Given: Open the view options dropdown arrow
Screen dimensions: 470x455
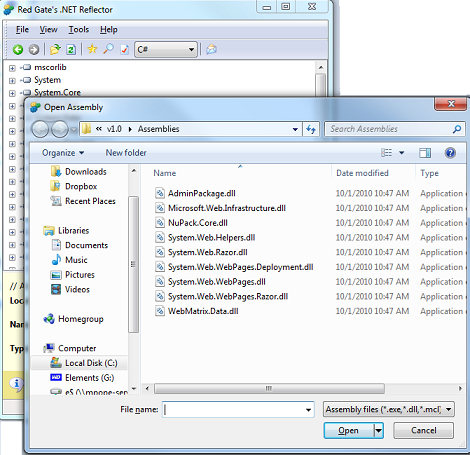Looking at the screenshot, I should pyautogui.click(x=402, y=153).
